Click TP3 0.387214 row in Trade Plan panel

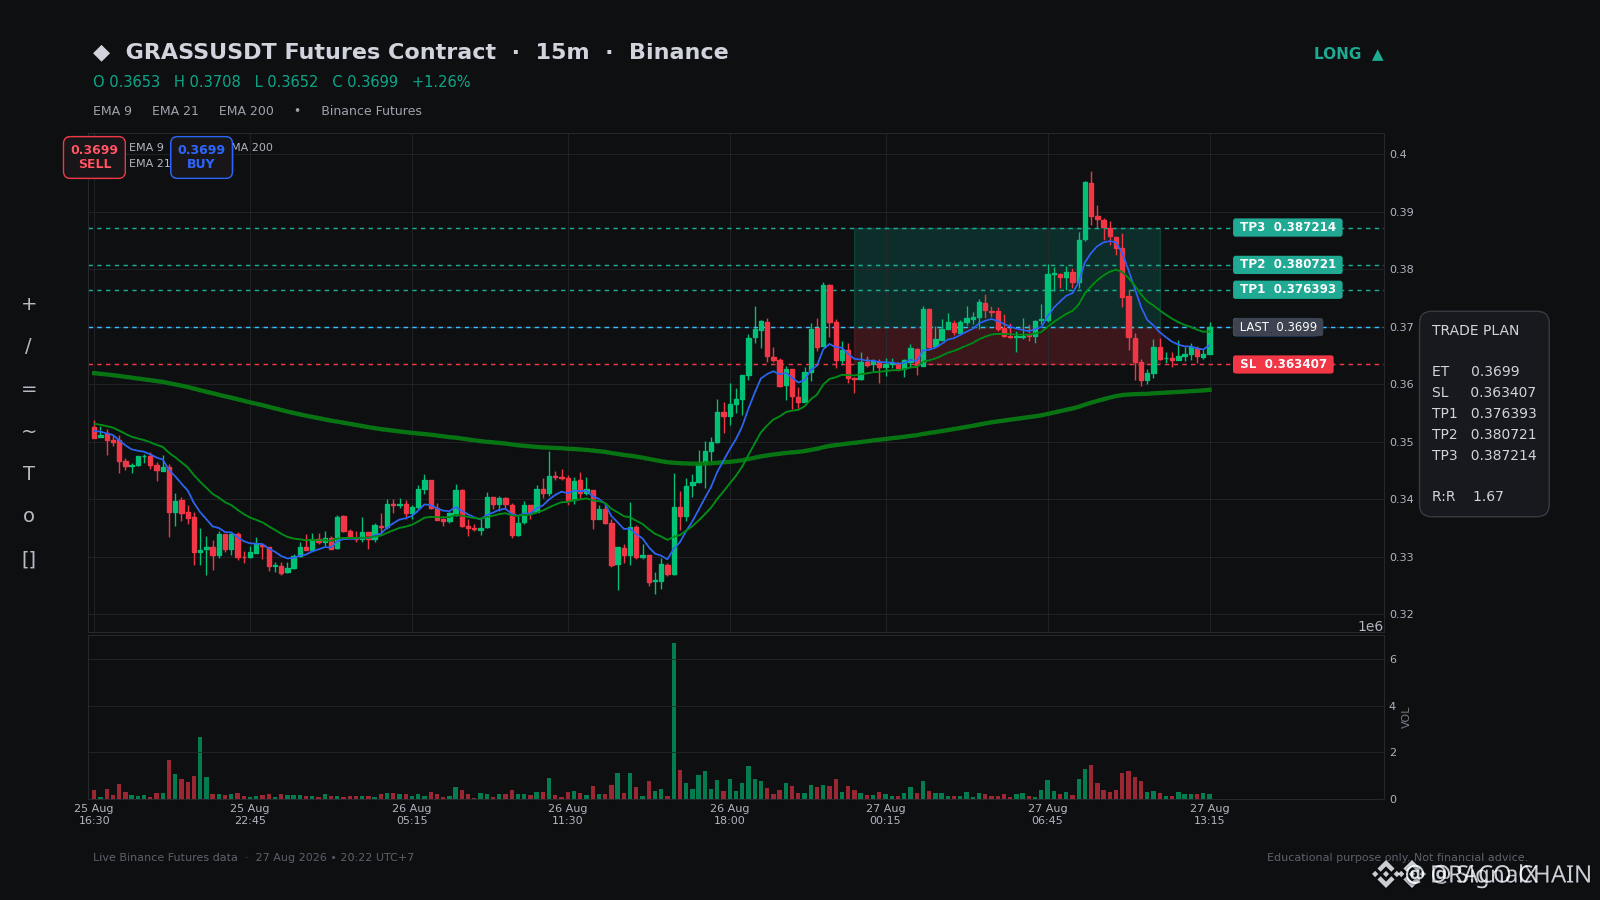tap(1484, 456)
